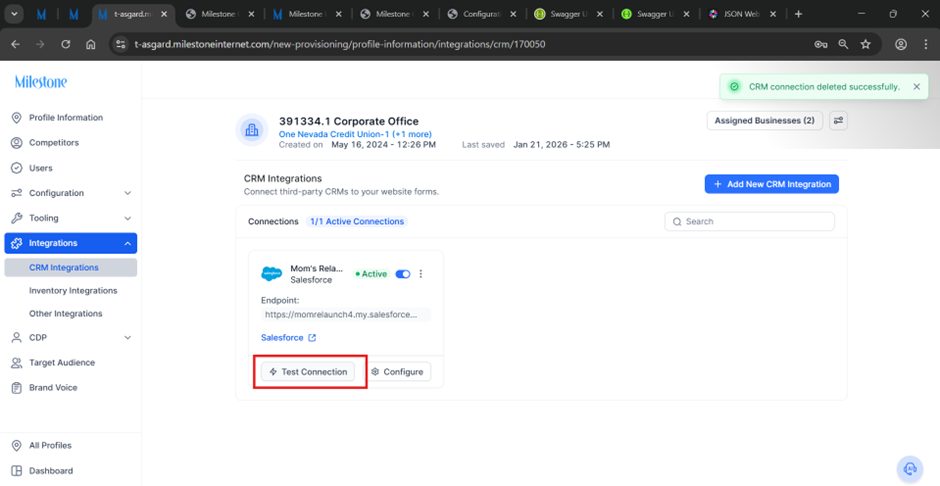Screen dimensions: 940x486
Task: Open password manager key icon
Action: pos(821,44)
